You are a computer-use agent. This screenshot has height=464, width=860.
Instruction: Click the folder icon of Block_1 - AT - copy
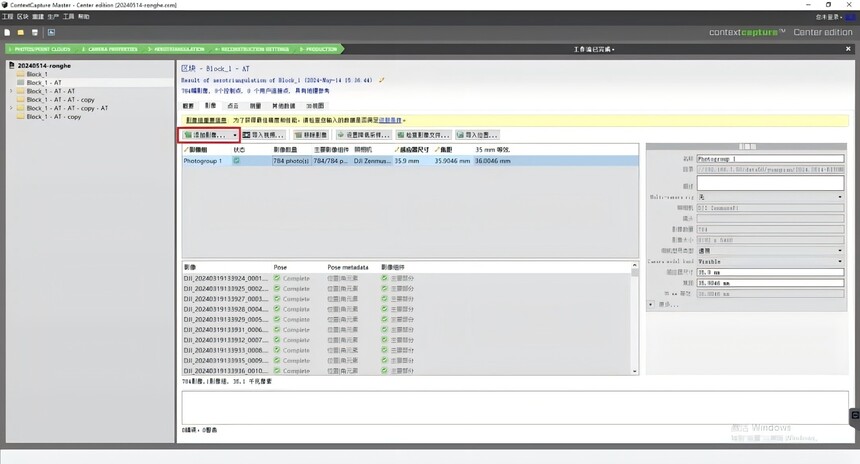tap(21, 117)
